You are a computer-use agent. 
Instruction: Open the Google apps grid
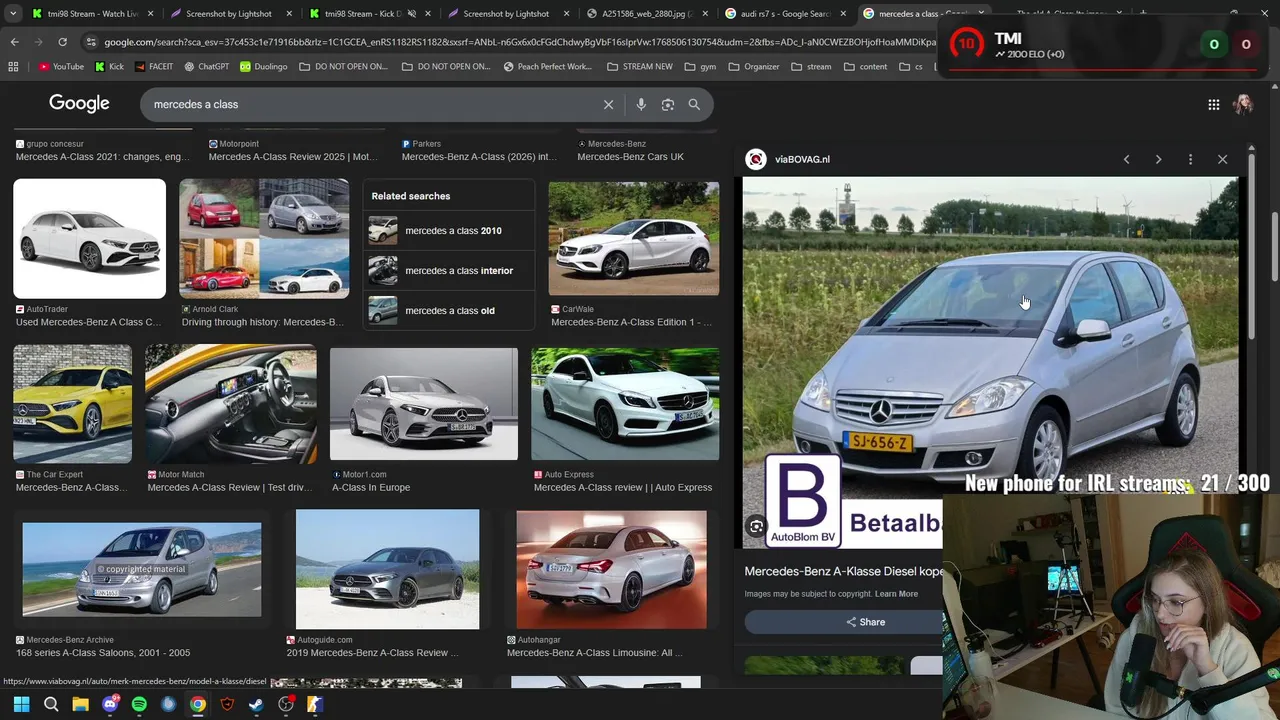tap(1213, 104)
